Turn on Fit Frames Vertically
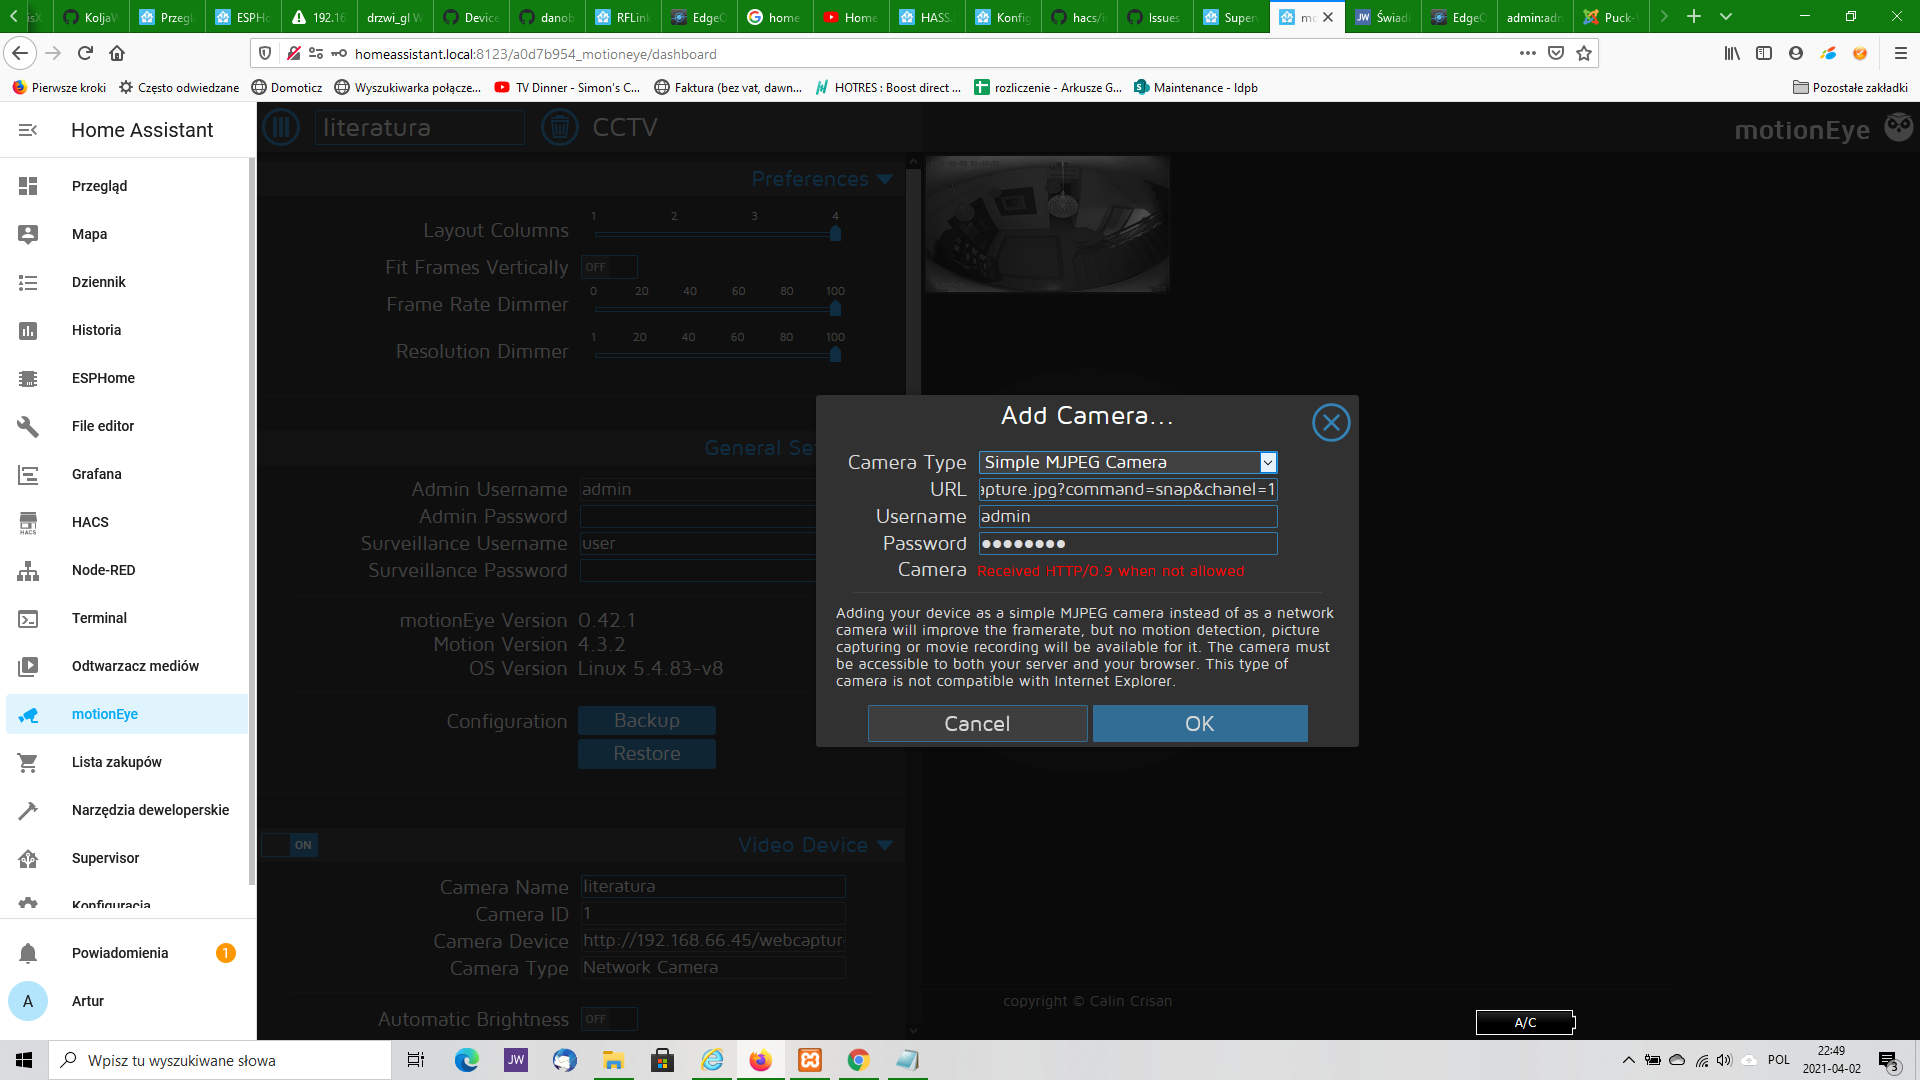 (x=609, y=267)
